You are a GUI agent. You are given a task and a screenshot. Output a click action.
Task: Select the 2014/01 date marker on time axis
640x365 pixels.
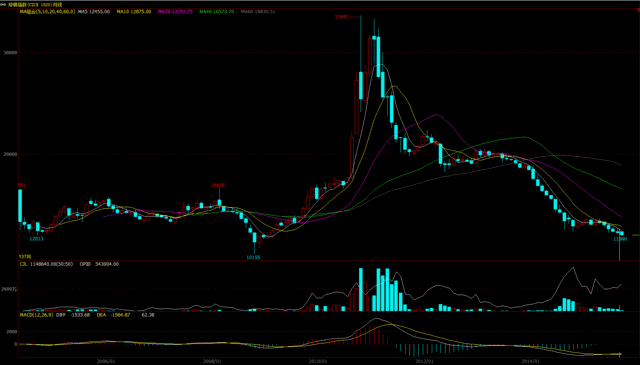point(531,361)
